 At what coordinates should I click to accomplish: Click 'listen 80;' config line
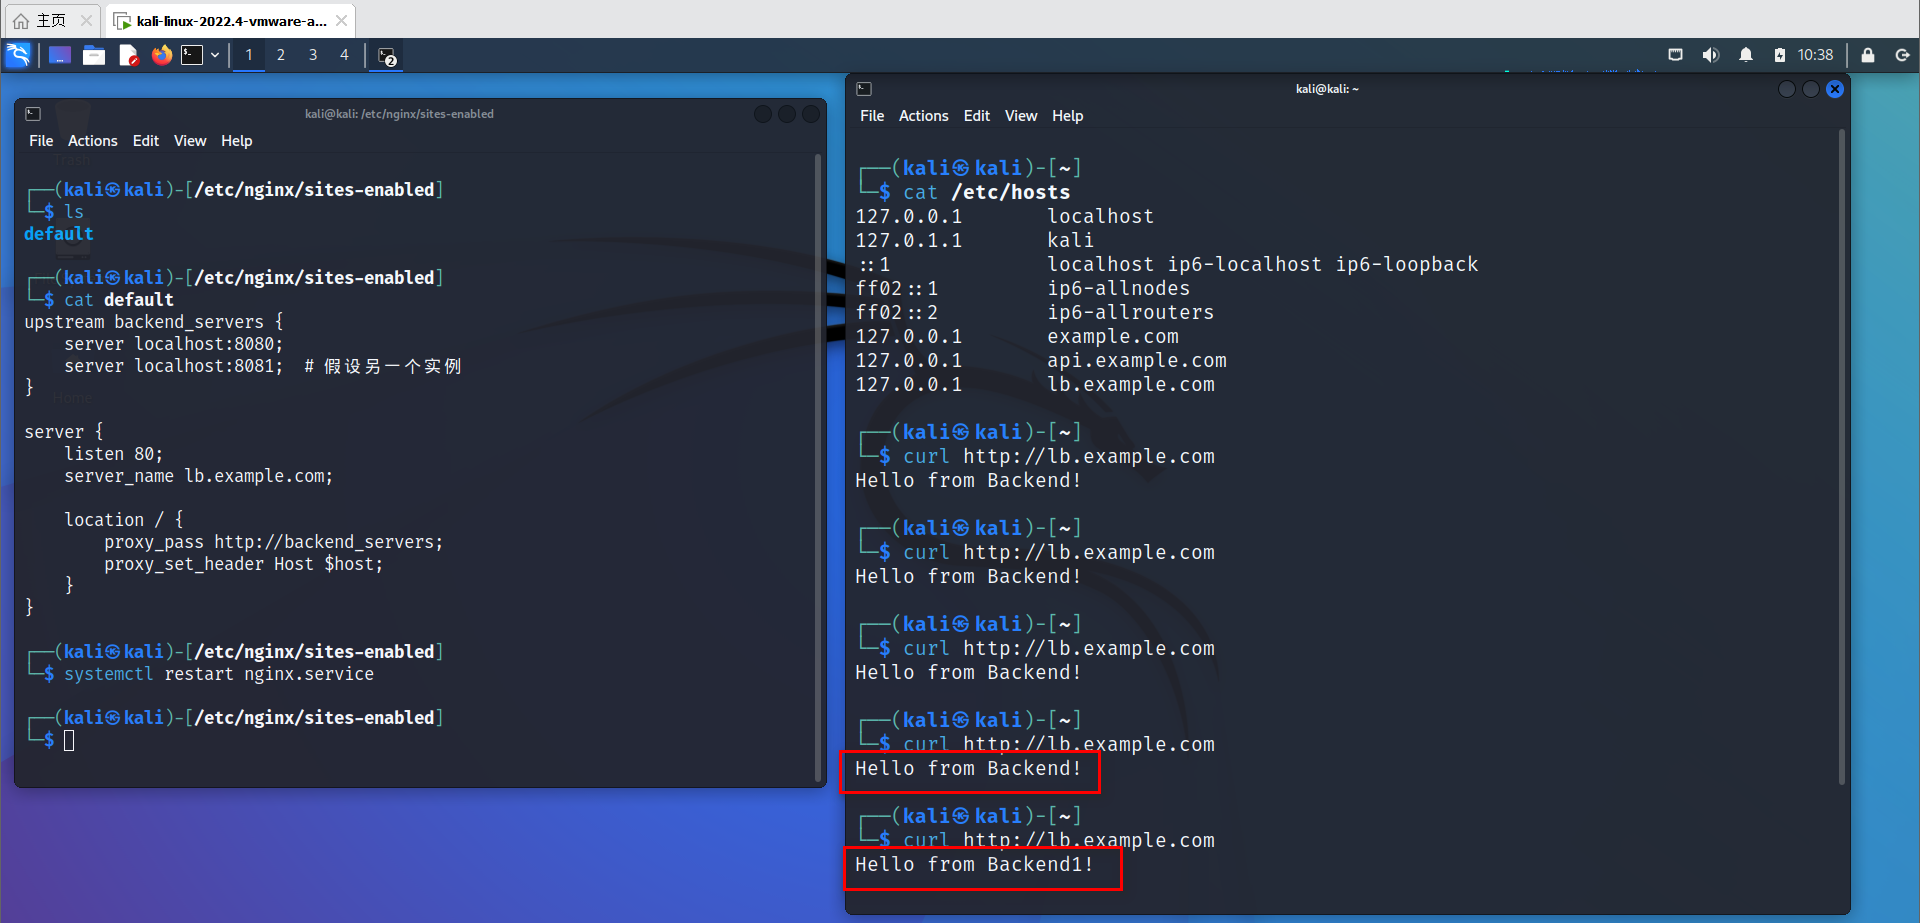(114, 454)
